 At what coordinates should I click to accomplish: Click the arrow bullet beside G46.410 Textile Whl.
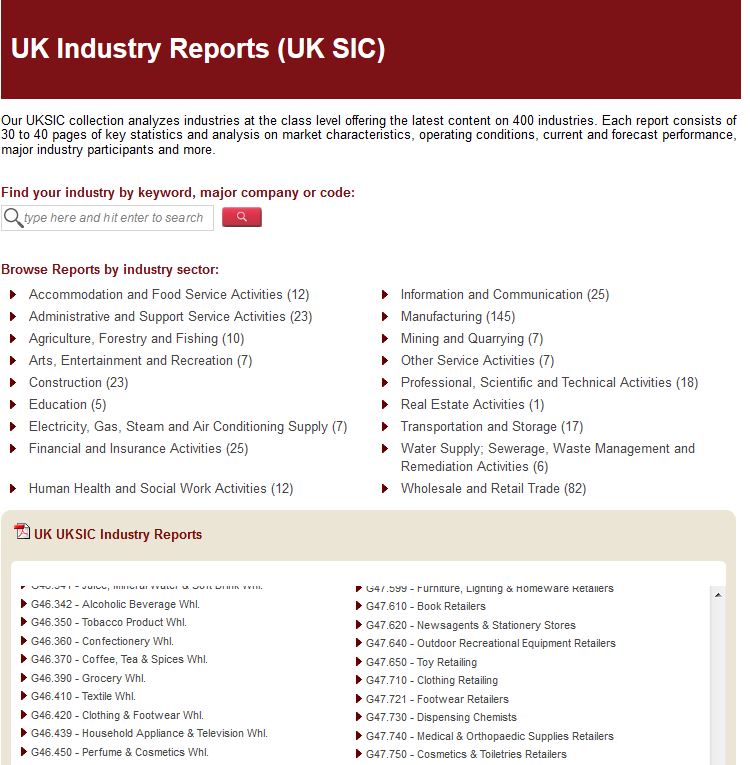(x=24, y=696)
